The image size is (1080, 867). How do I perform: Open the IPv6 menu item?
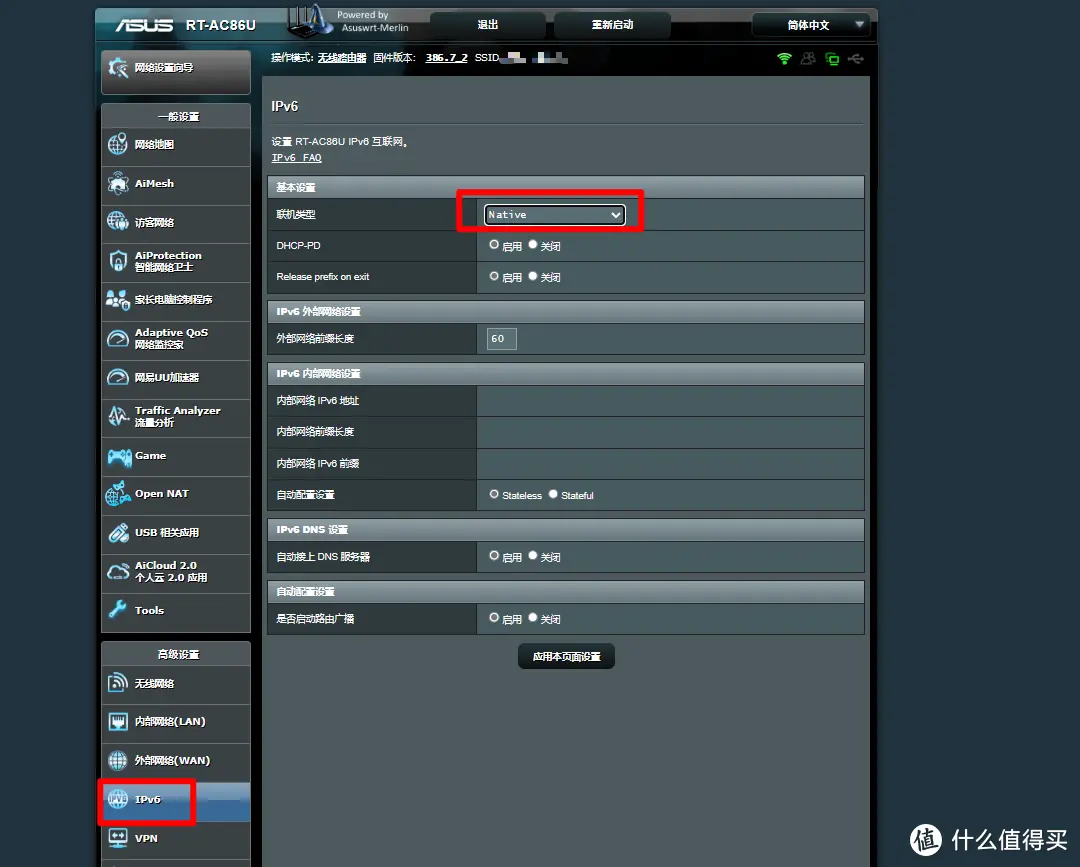(x=147, y=800)
